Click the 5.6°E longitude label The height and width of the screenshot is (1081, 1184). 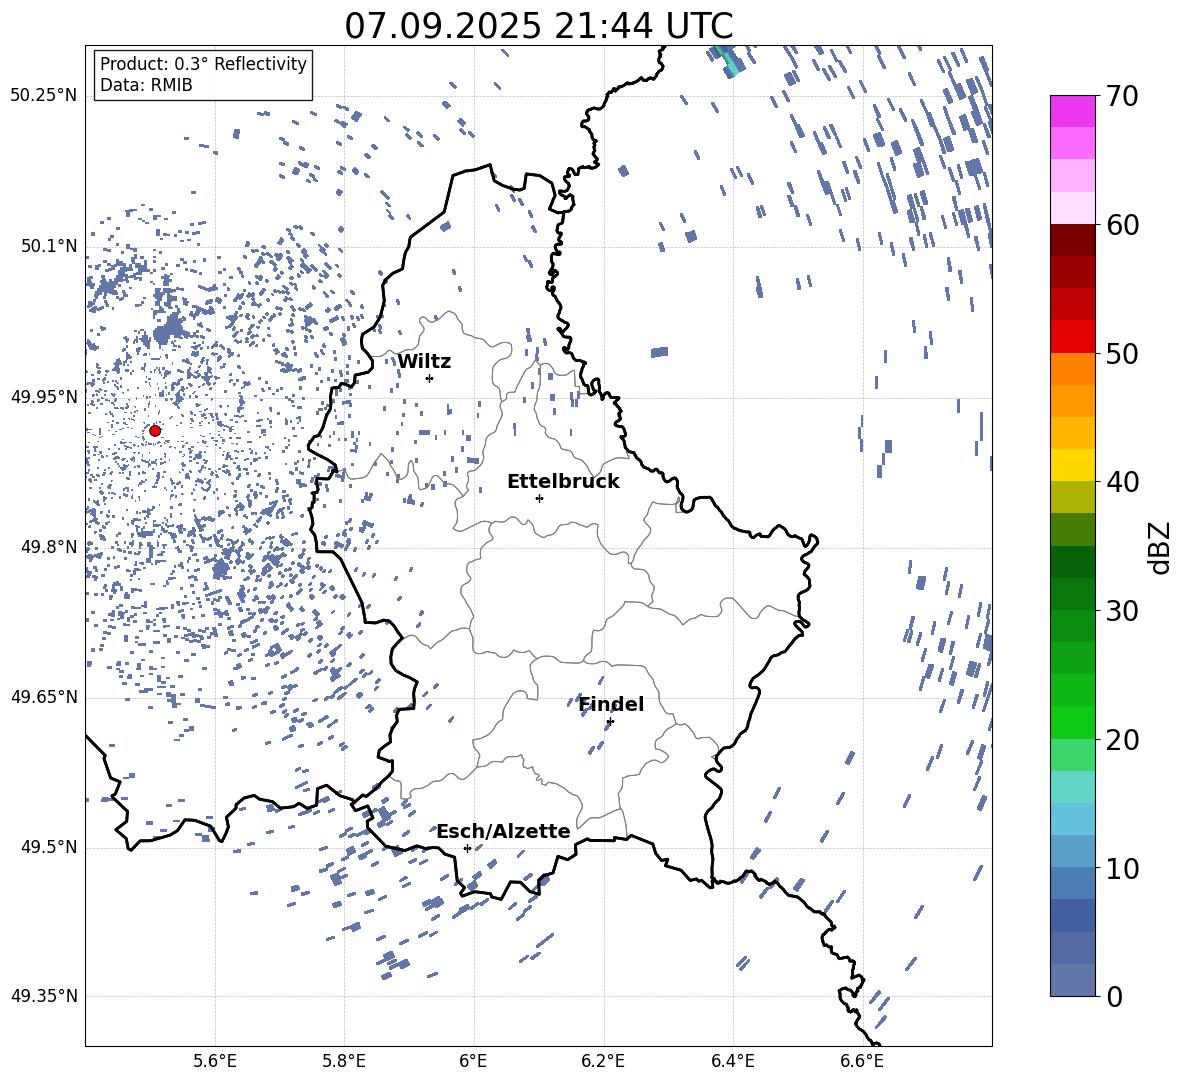215,1061
